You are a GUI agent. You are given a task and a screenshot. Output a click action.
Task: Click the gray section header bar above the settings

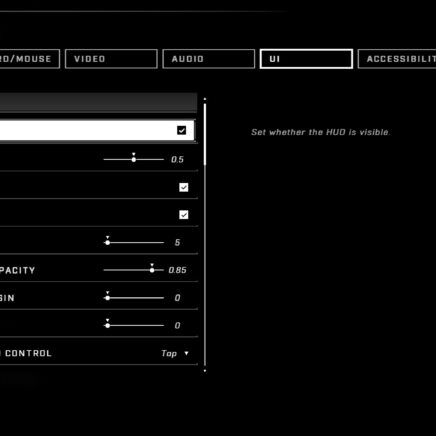(98, 102)
